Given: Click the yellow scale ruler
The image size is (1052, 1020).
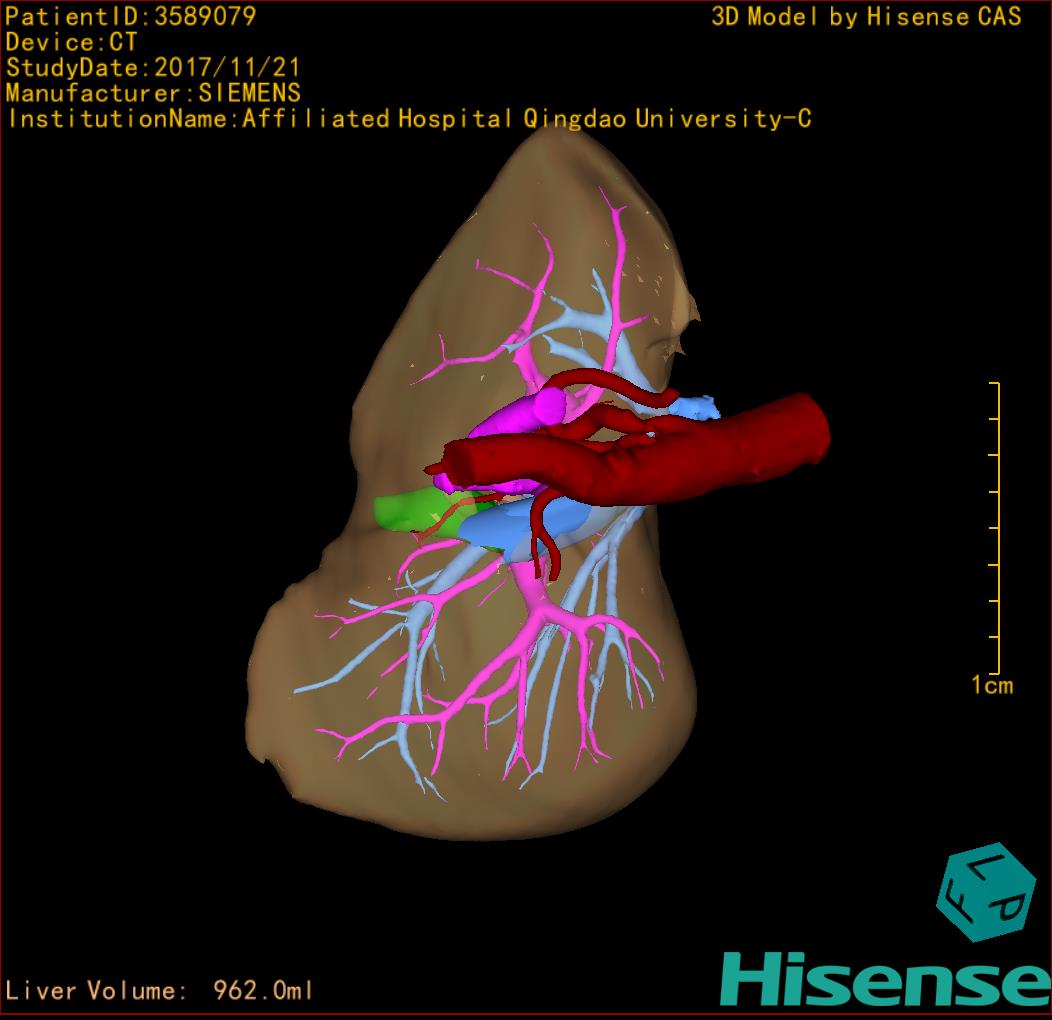Looking at the screenshot, I should pos(994,528).
